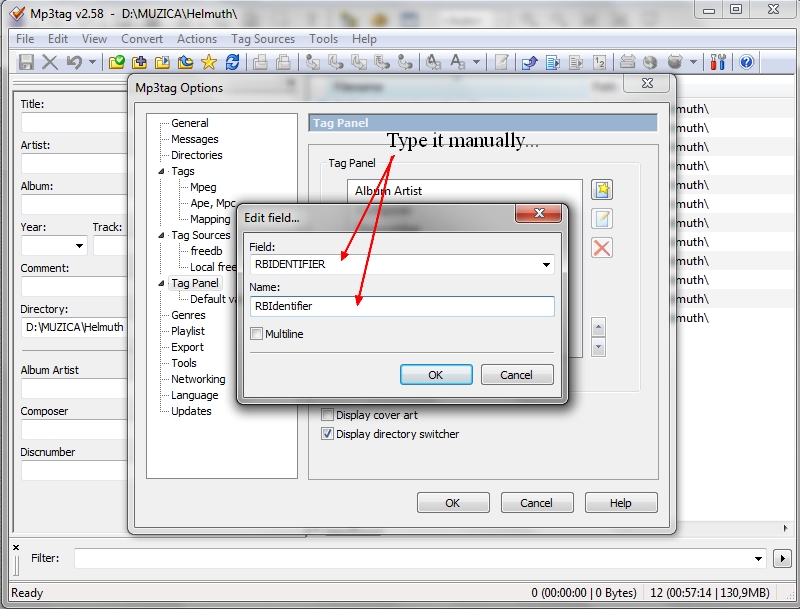Click the Tag to Filename toolbar icon
The height and width of the screenshot is (609, 800).
point(312,62)
